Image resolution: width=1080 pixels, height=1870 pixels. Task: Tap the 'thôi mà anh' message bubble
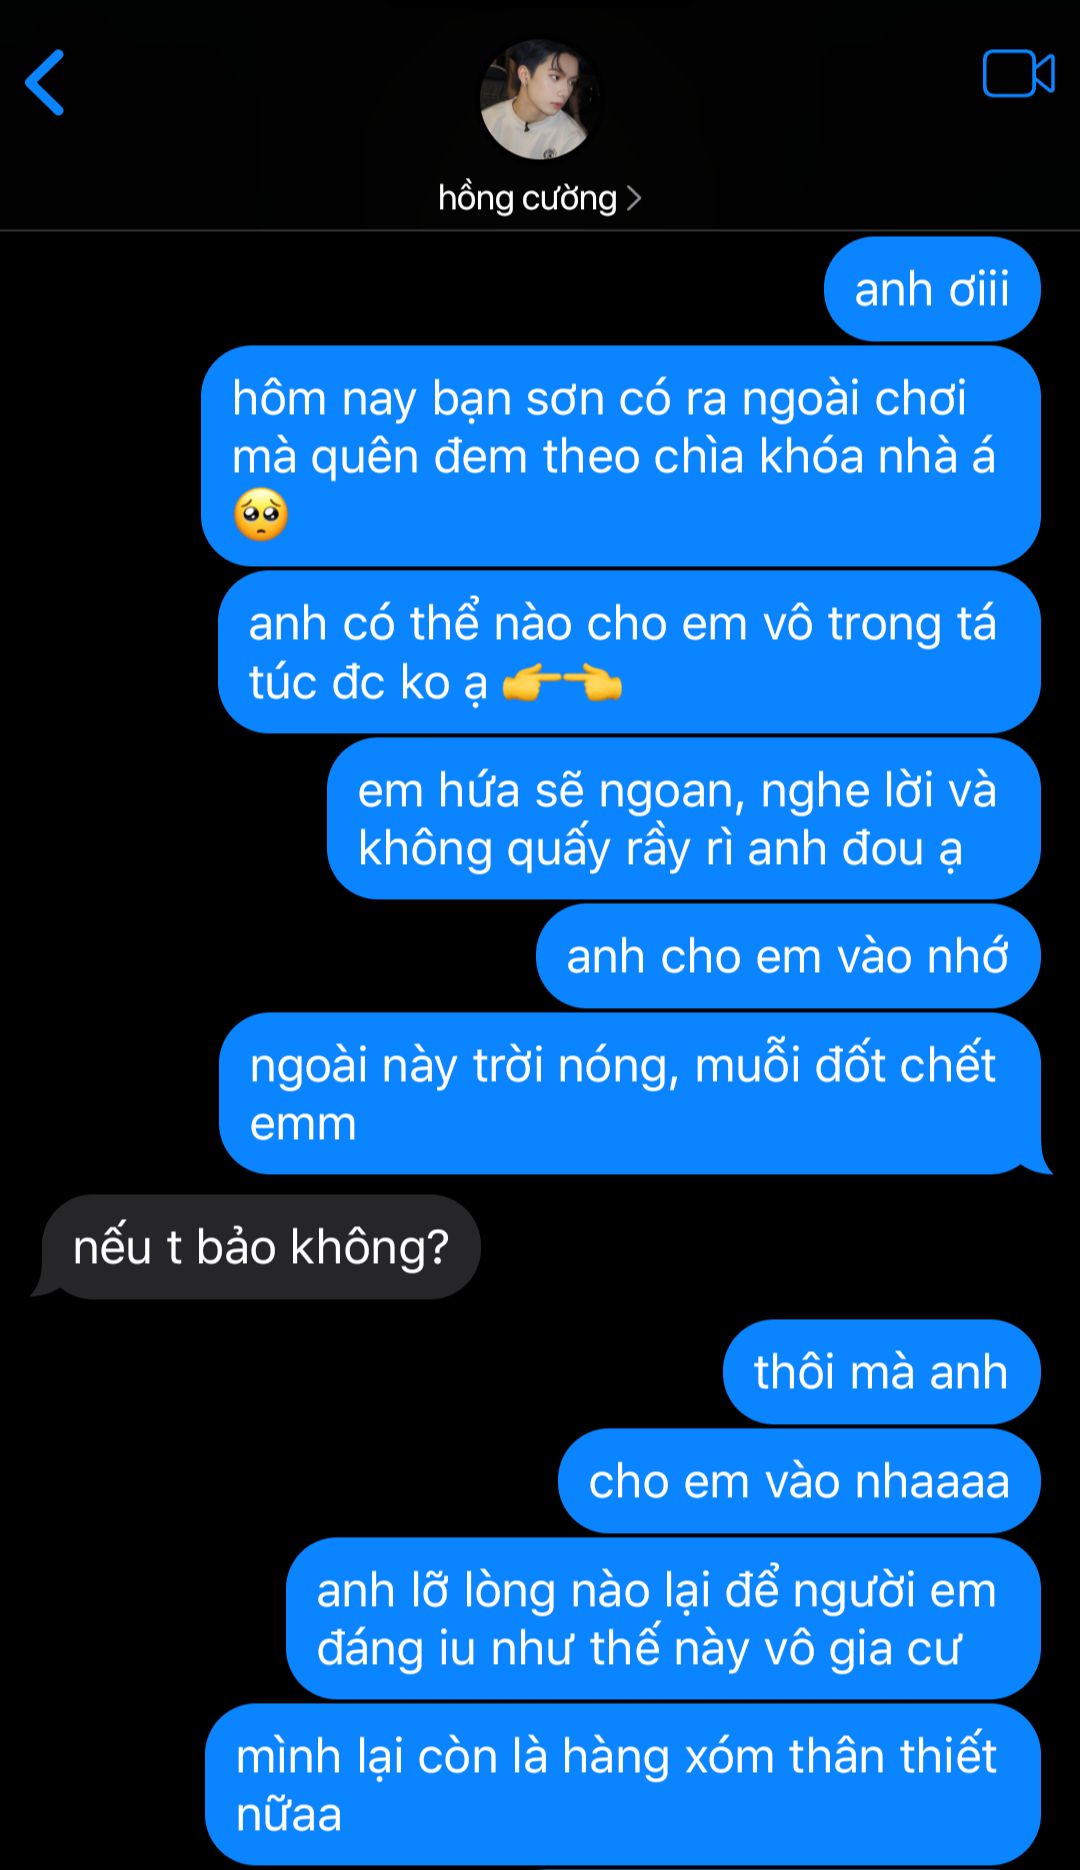(881, 1372)
